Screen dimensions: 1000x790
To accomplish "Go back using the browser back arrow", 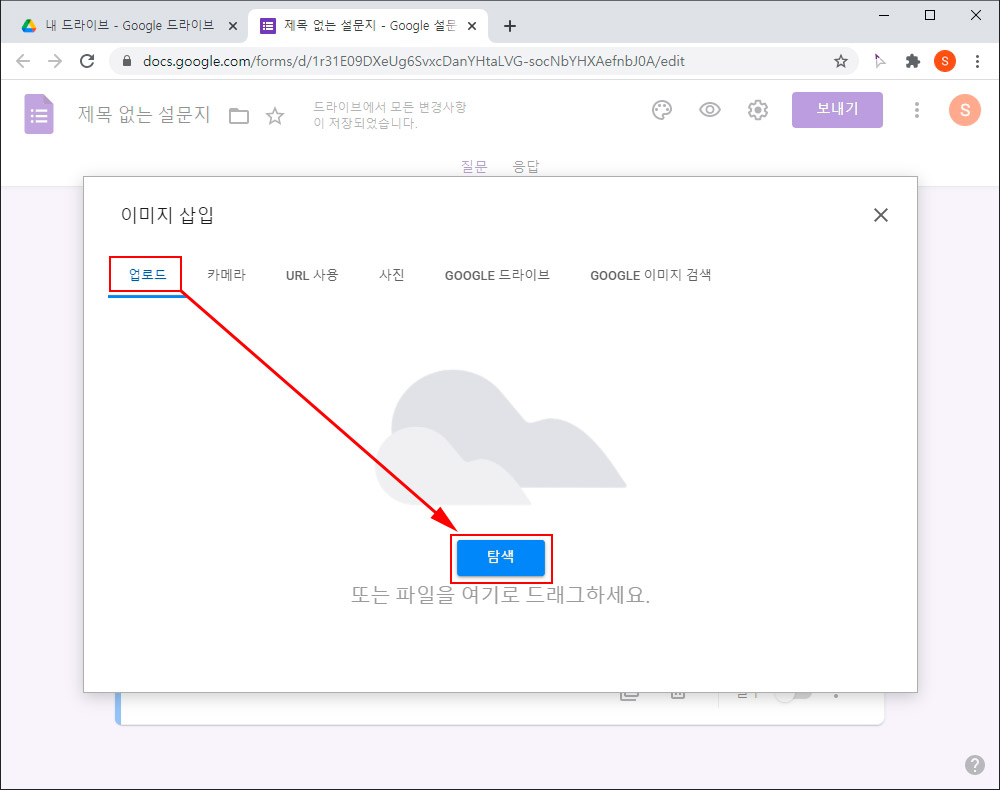I will pos(23,61).
